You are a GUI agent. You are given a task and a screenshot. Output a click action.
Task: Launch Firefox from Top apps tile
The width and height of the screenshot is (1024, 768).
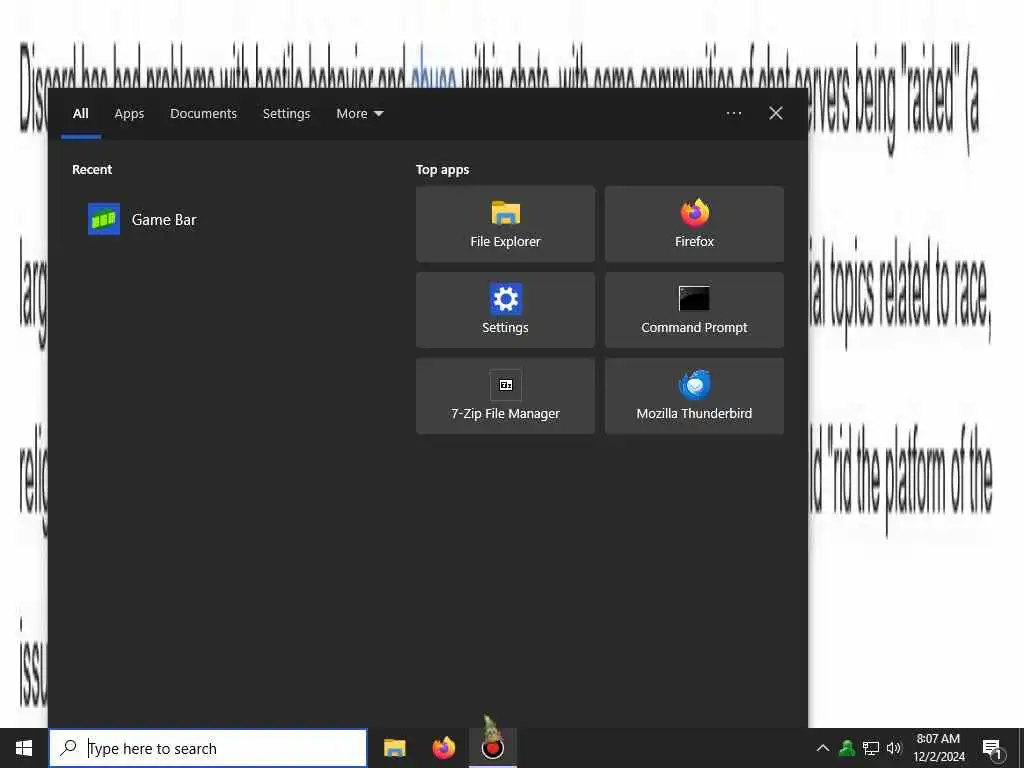694,224
